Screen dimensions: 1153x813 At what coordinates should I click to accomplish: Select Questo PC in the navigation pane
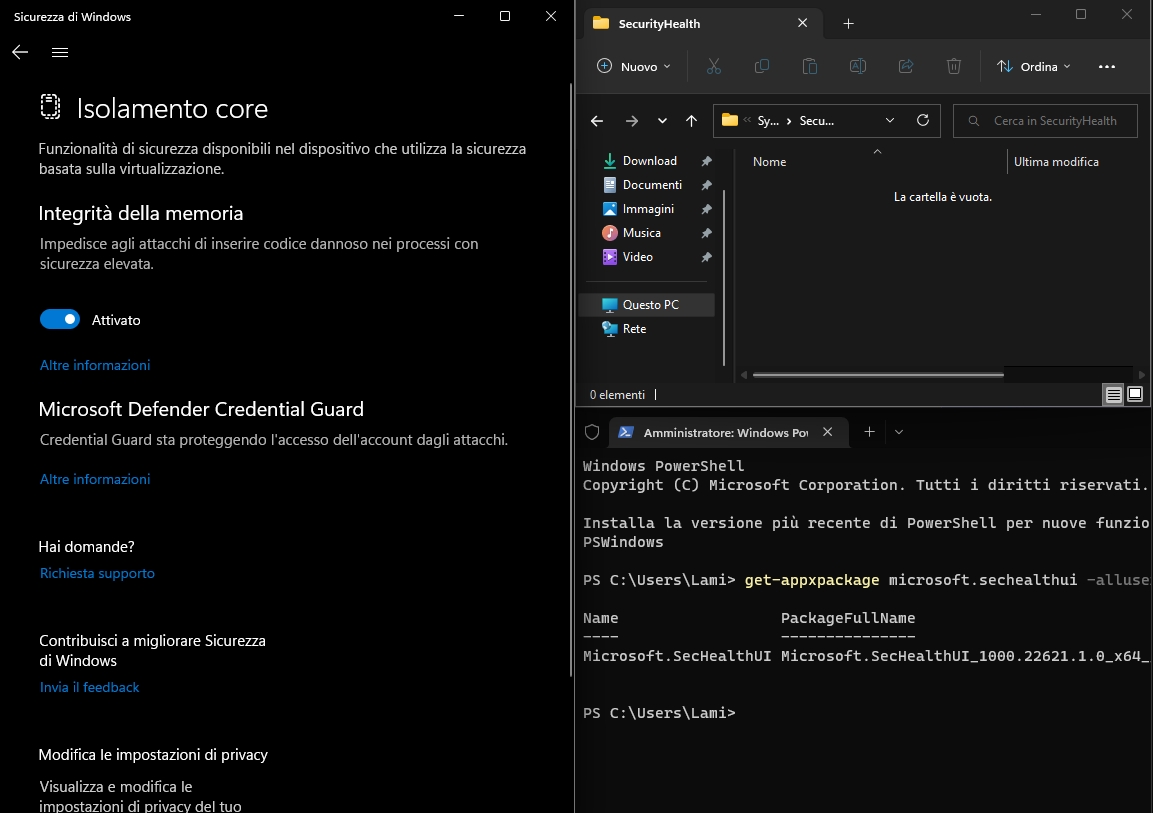coord(647,304)
